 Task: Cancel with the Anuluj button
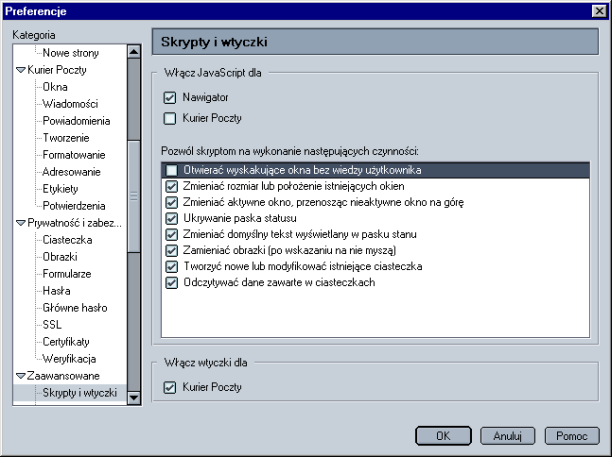tap(507, 436)
